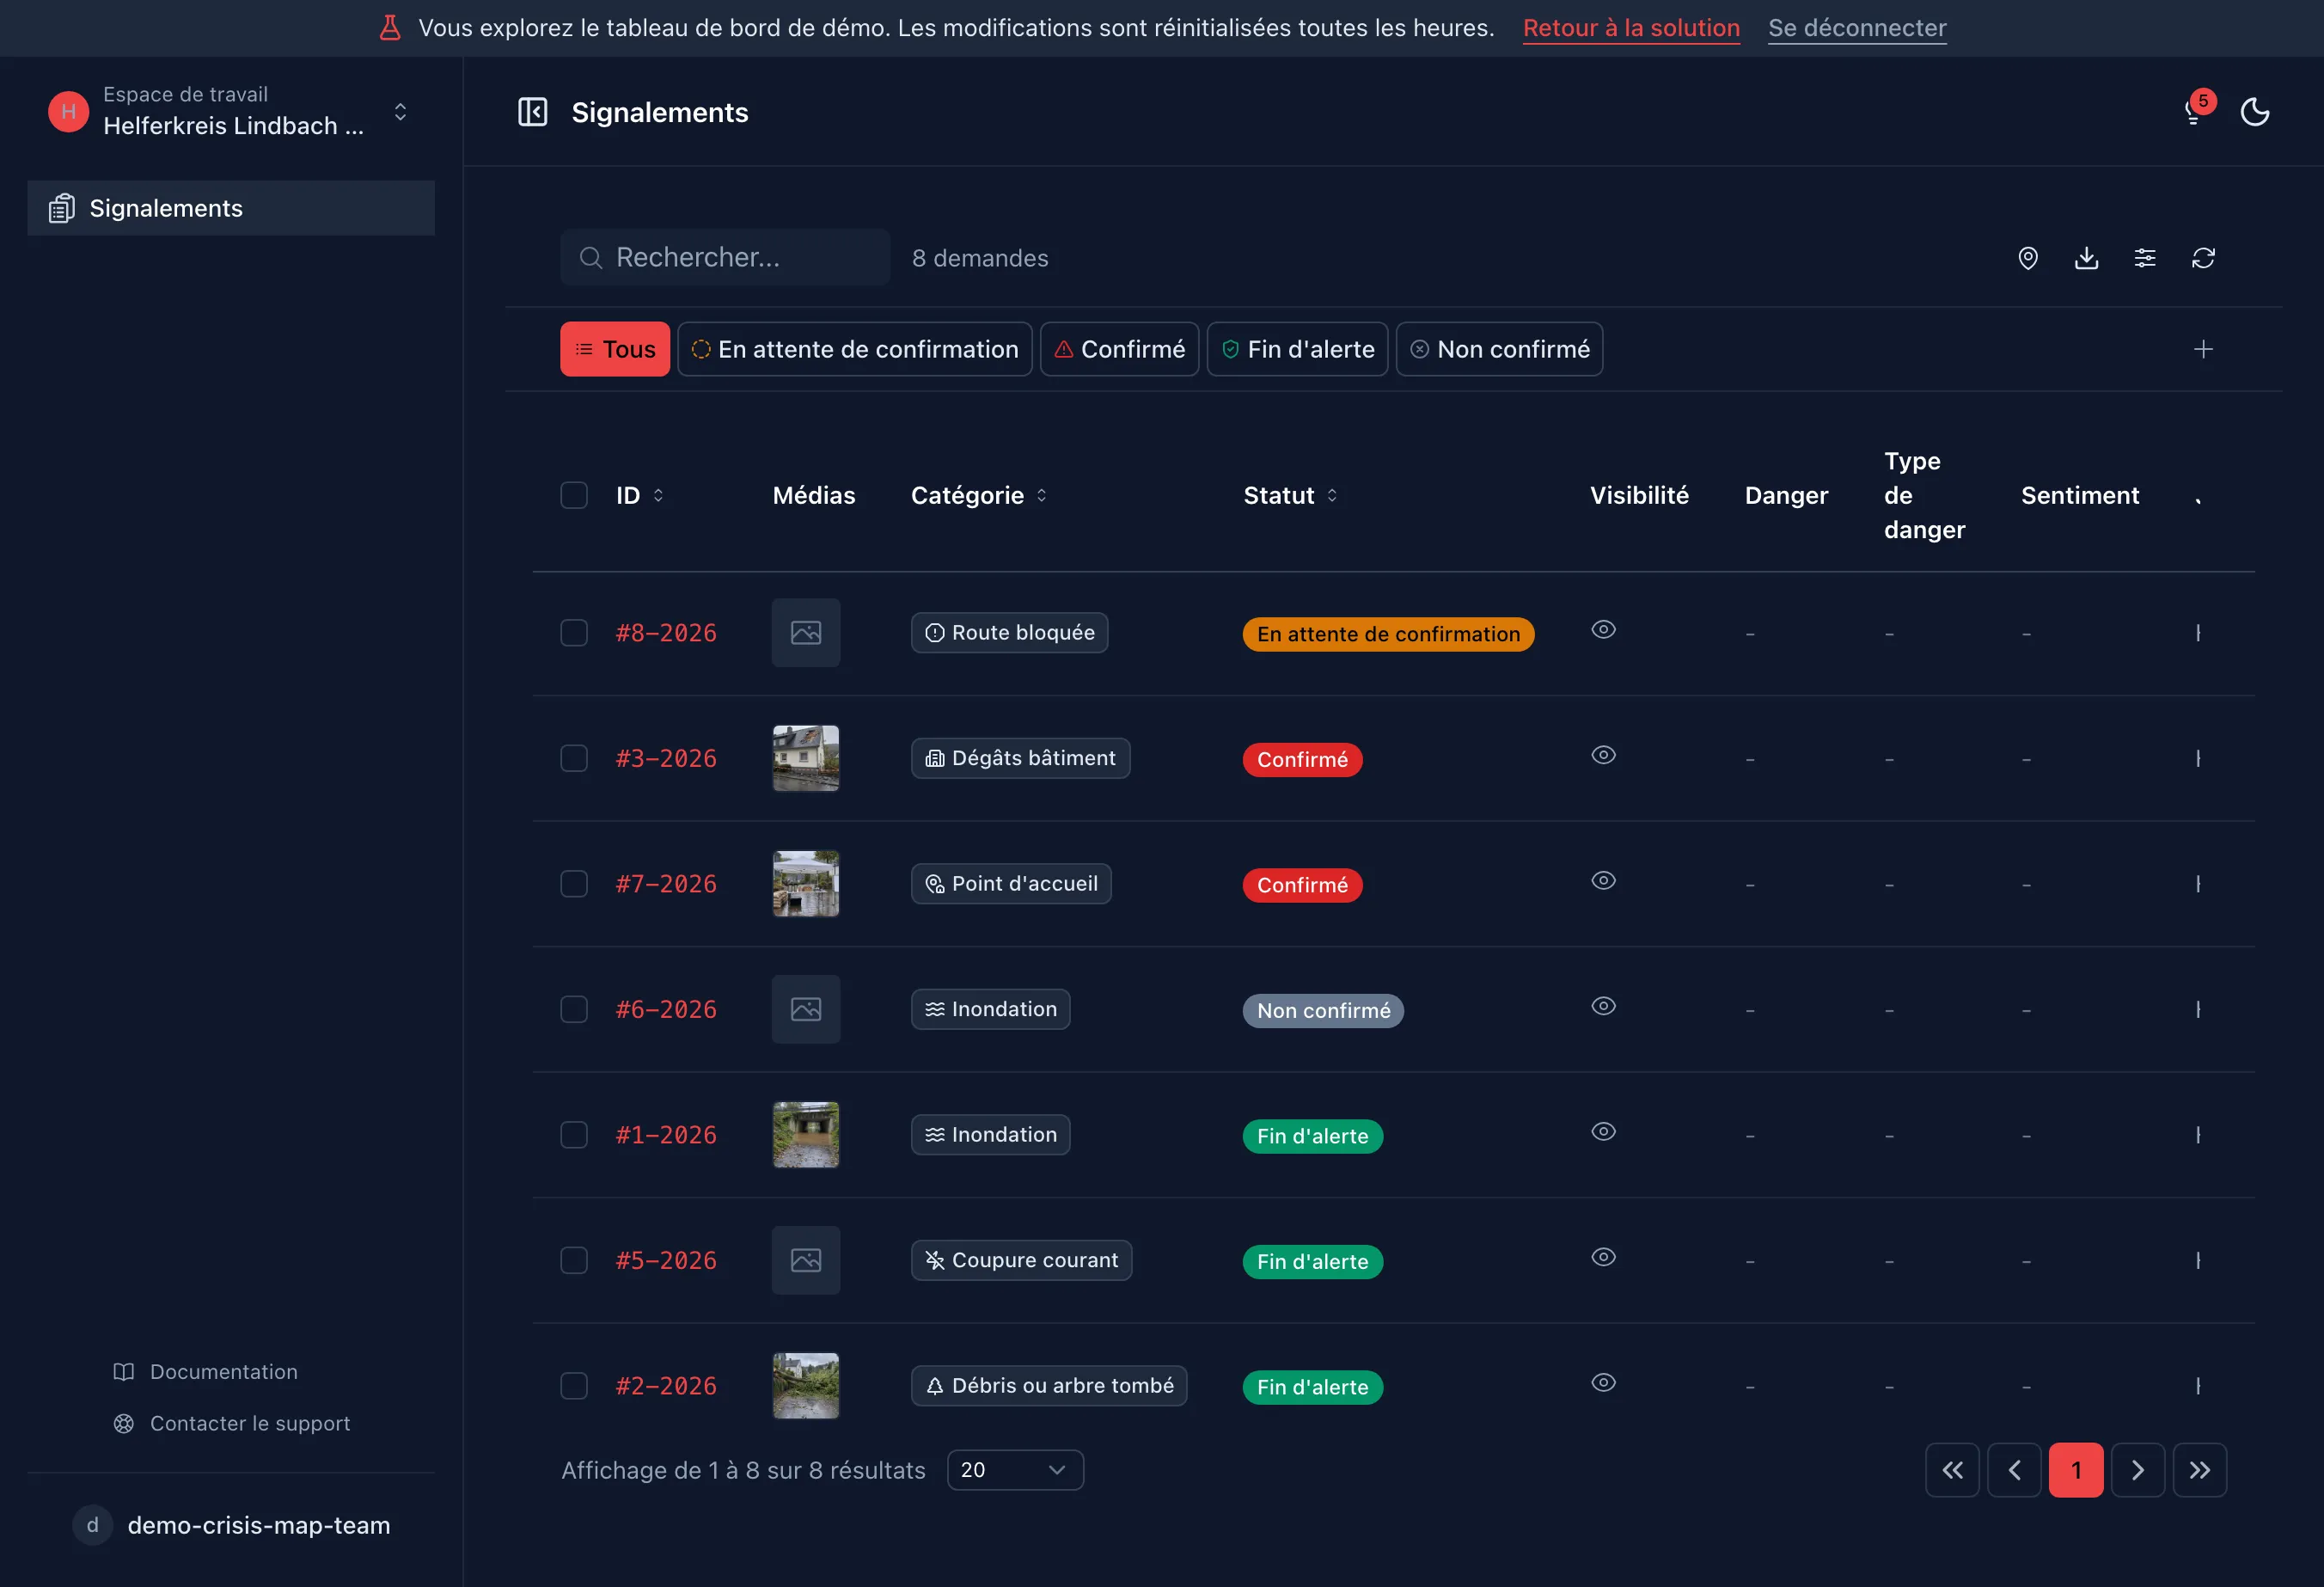2324x1587 pixels.
Task: Open the map view pin icon
Action: [x=2027, y=258]
